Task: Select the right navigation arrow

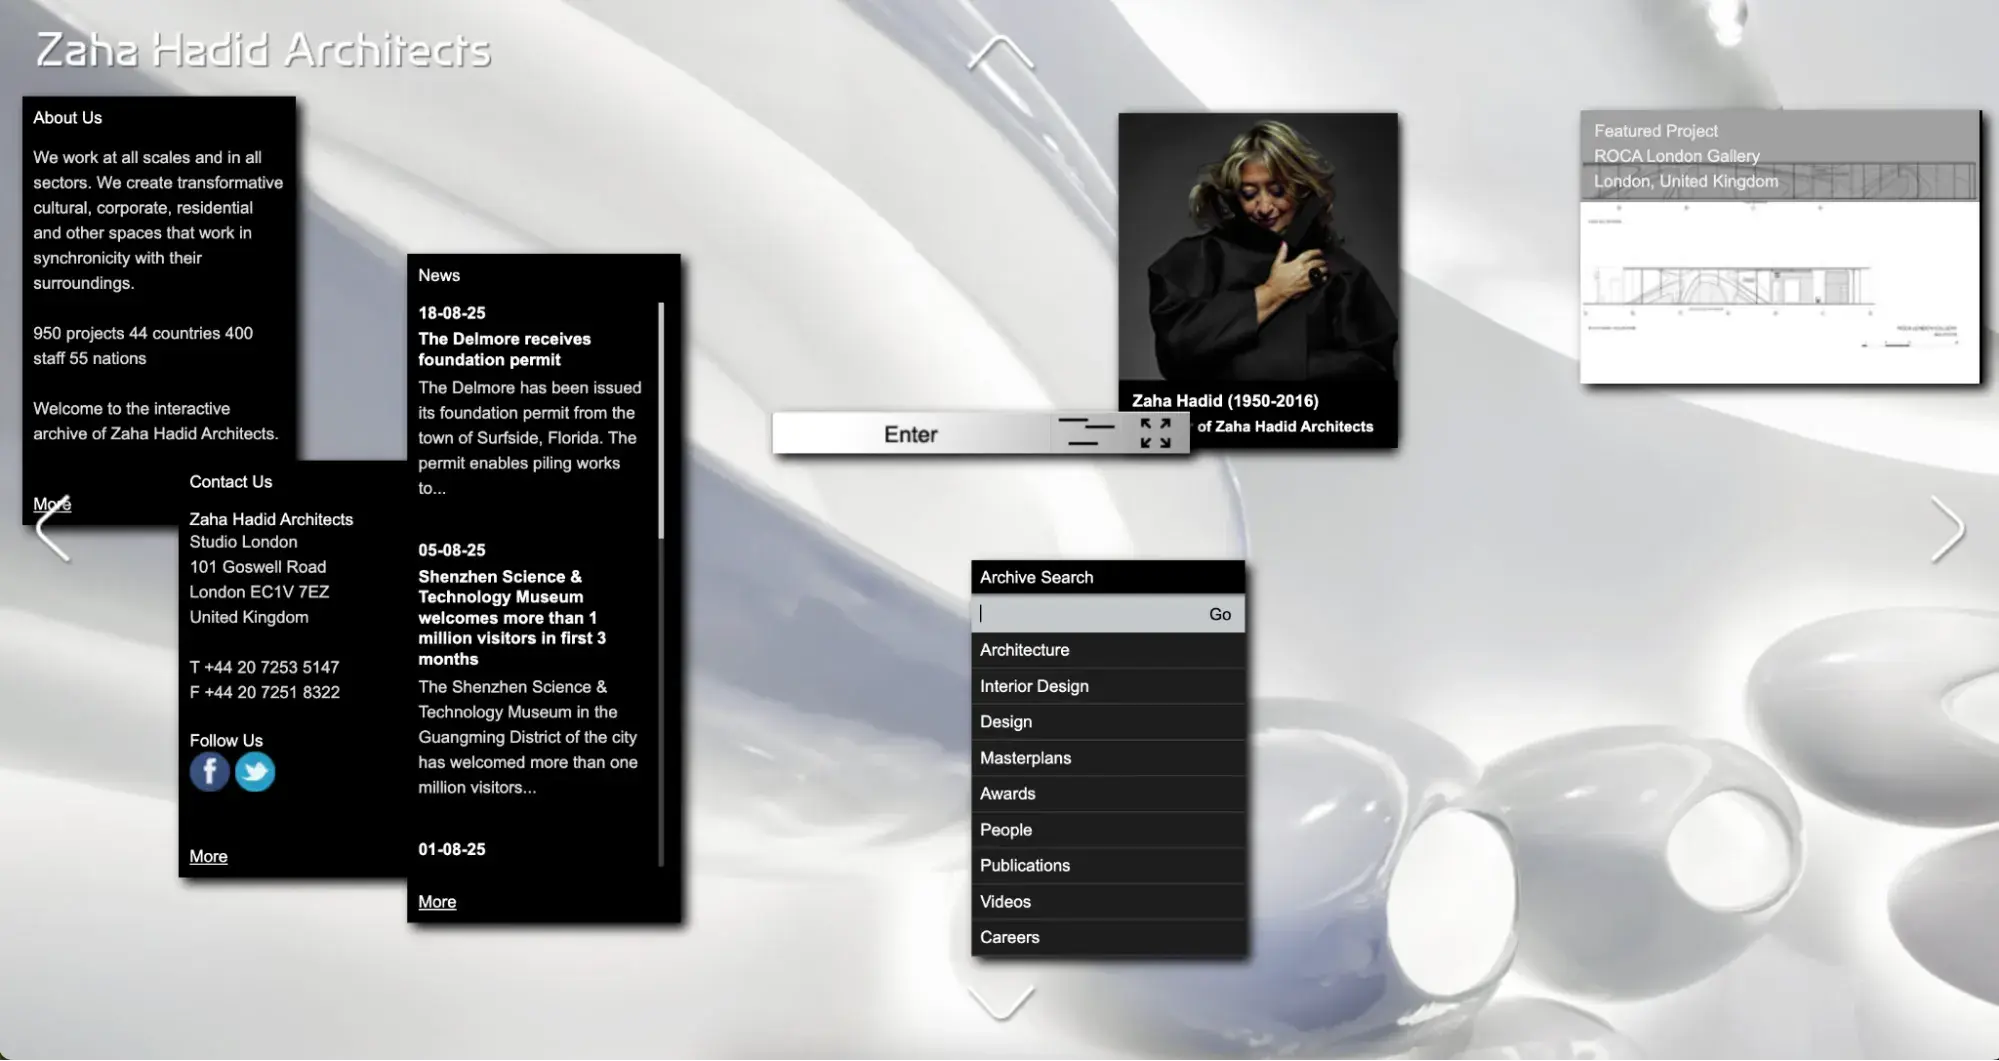Action: 1949,528
